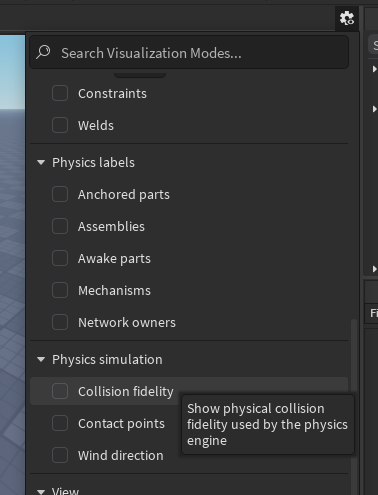
Task: Turn on Collision fidelity checkbox
Action: (60, 391)
